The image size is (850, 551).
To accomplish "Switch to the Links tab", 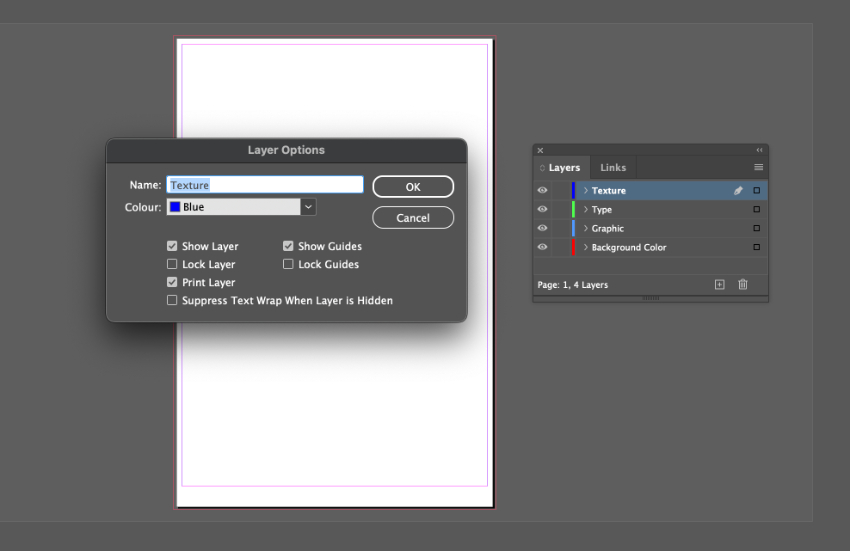I will [x=613, y=168].
